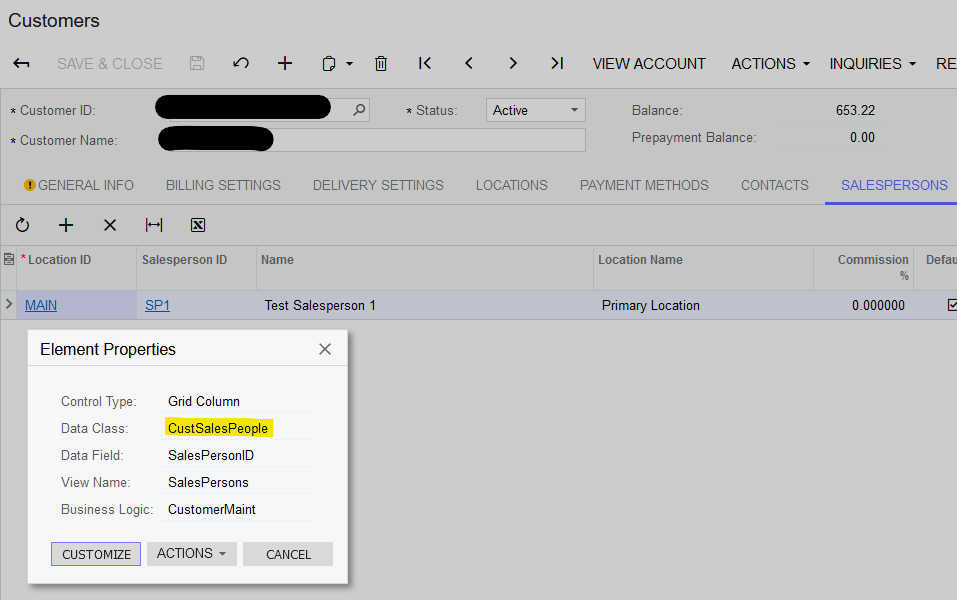Open Customer ID lookup magnifier

pos(359,110)
